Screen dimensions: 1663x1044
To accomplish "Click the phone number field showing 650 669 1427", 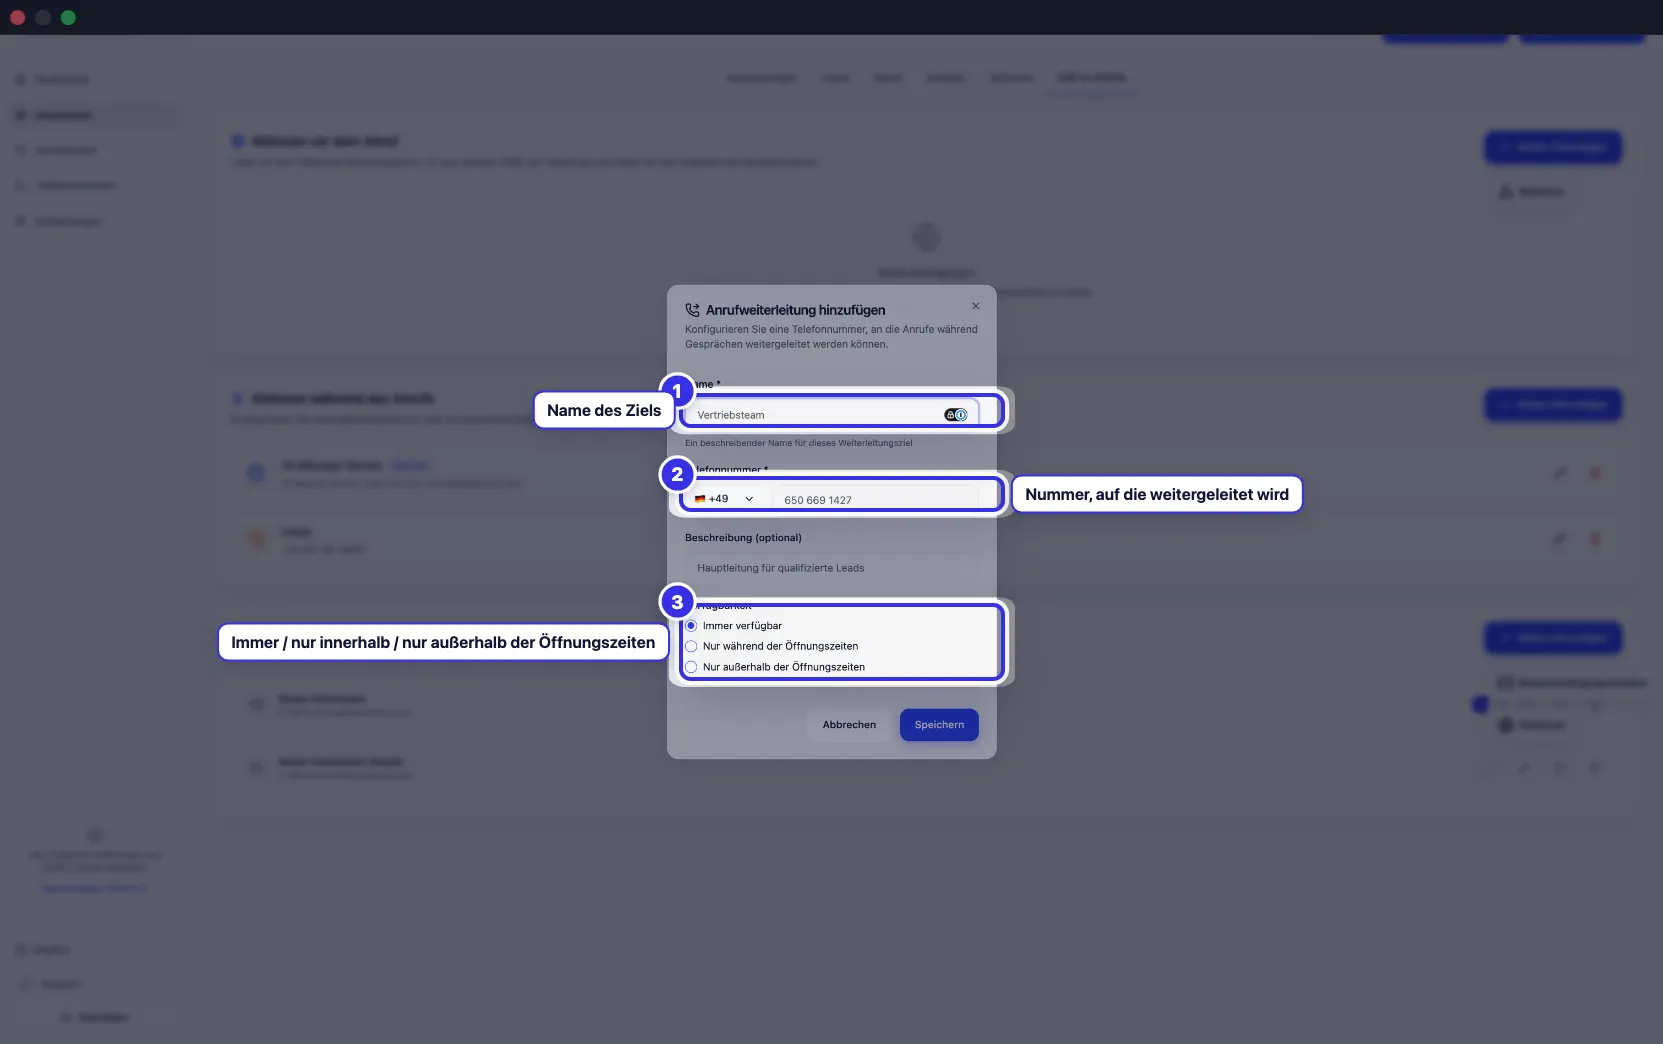I will (875, 499).
